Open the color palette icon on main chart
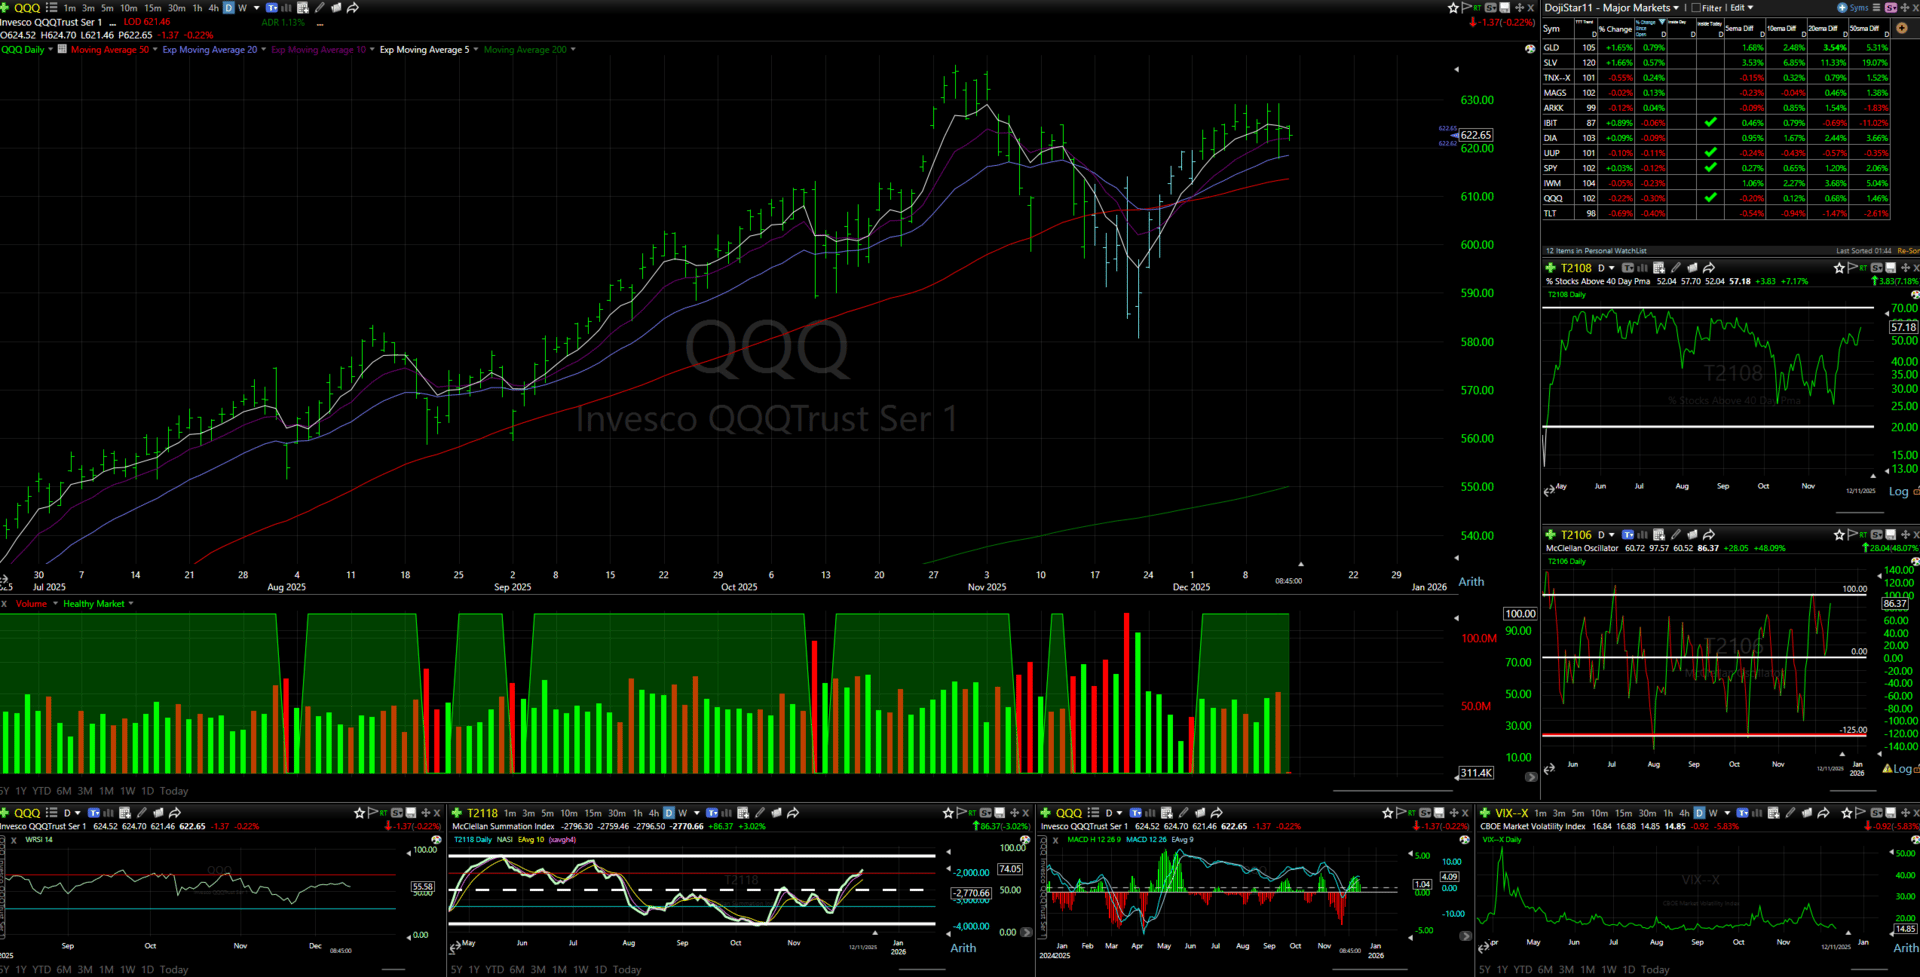The image size is (1920, 977). (x=1530, y=49)
